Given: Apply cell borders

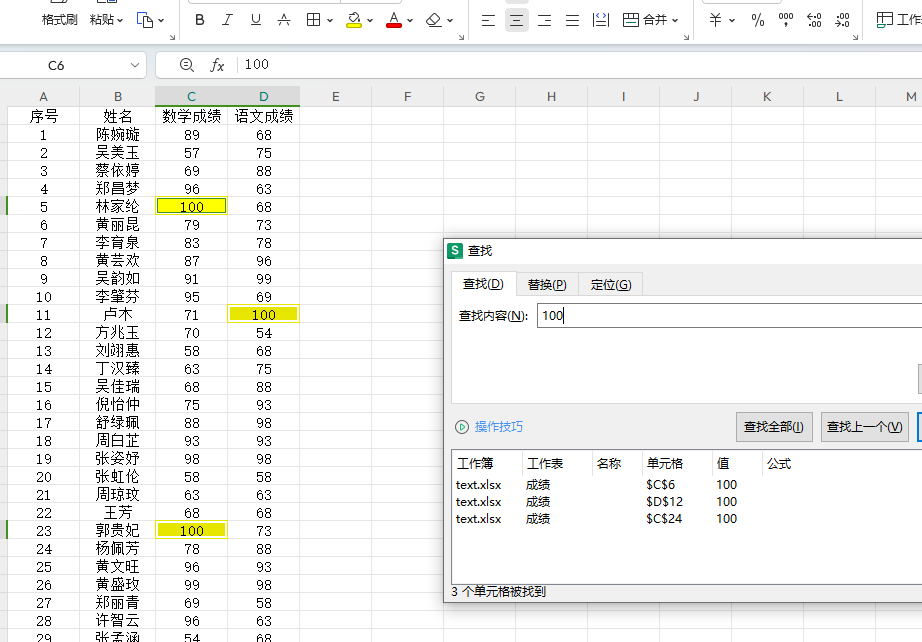Looking at the screenshot, I should [x=313, y=20].
